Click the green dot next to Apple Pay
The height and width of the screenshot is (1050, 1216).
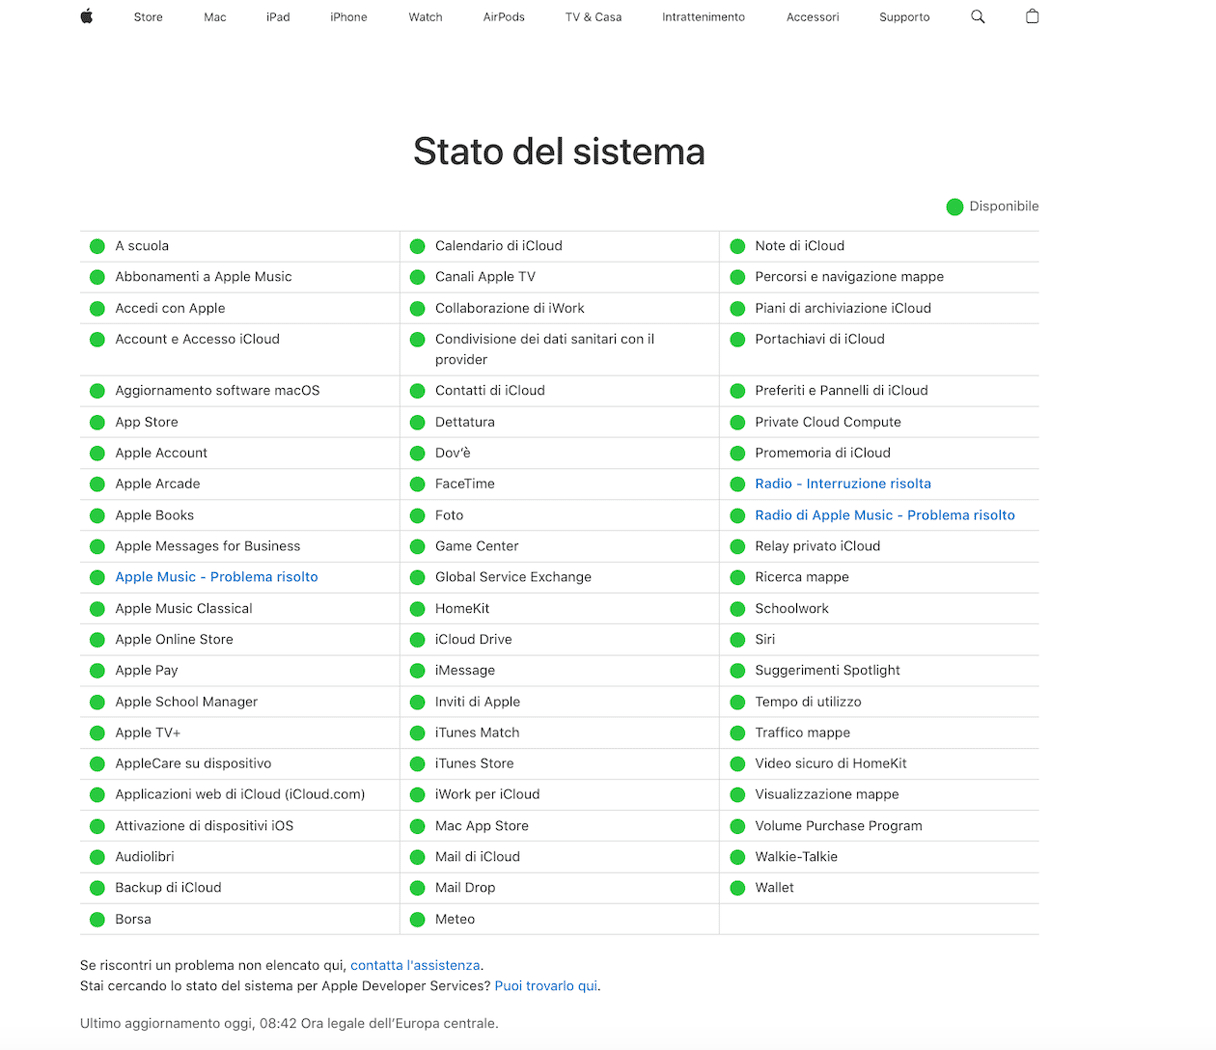click(x=97, y=671)
